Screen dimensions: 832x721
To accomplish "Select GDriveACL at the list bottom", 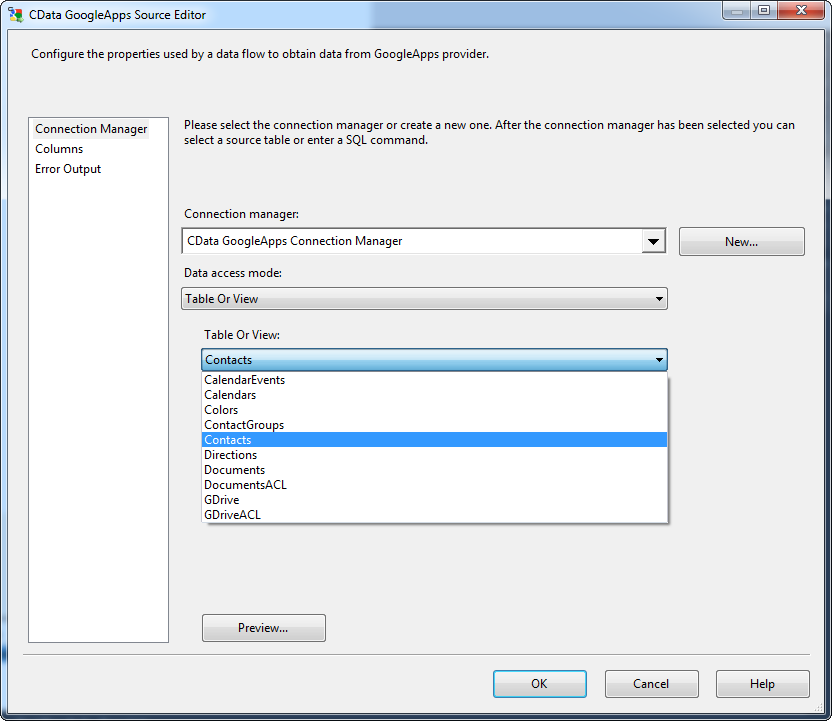I will point(232,515).
